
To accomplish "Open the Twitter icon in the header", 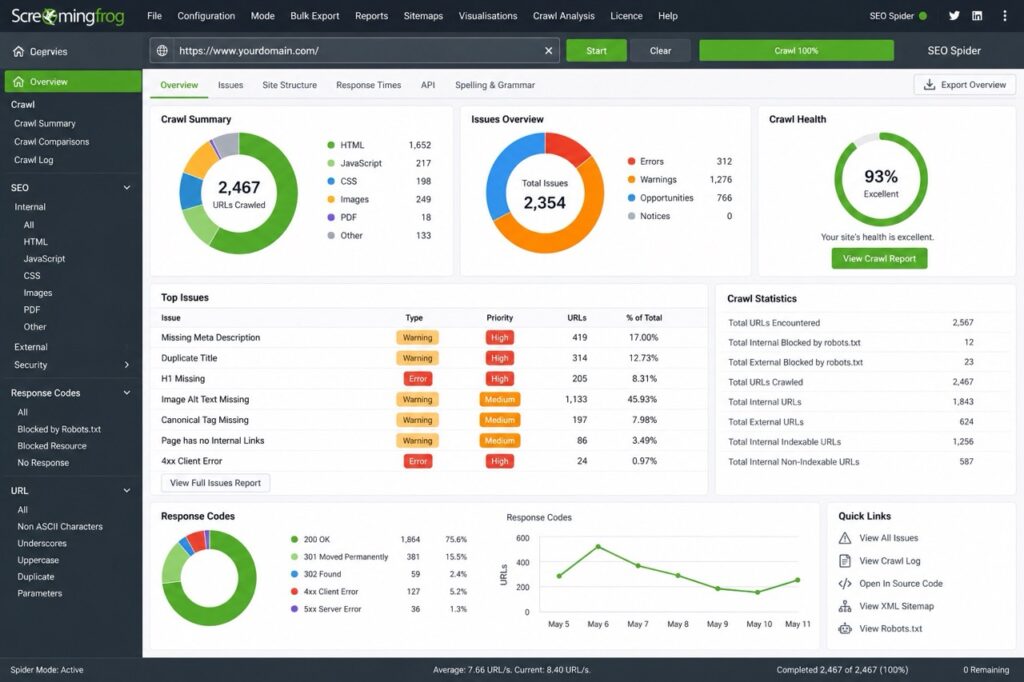I will (x=954, y=16).
